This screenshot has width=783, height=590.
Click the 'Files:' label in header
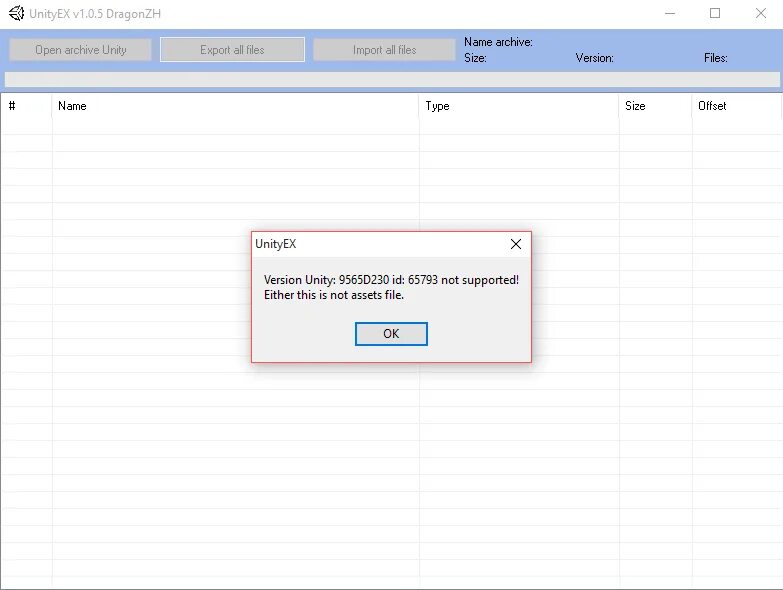[716, 58]
